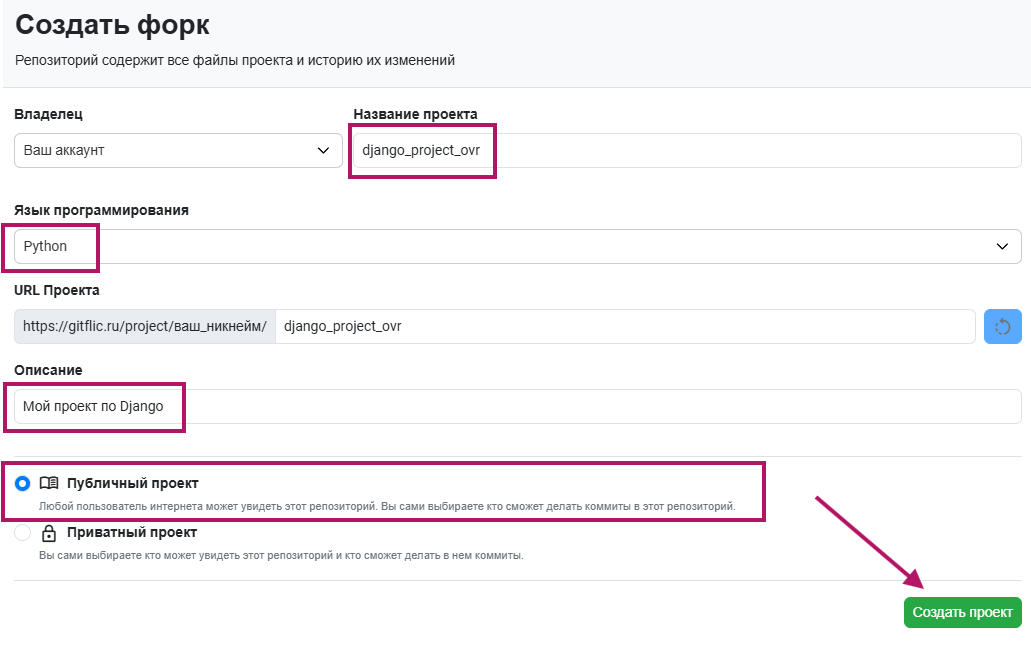Select the Публичный проект radio button
Viewport: 1031px width, 646px height.
(x=23, y=484)
